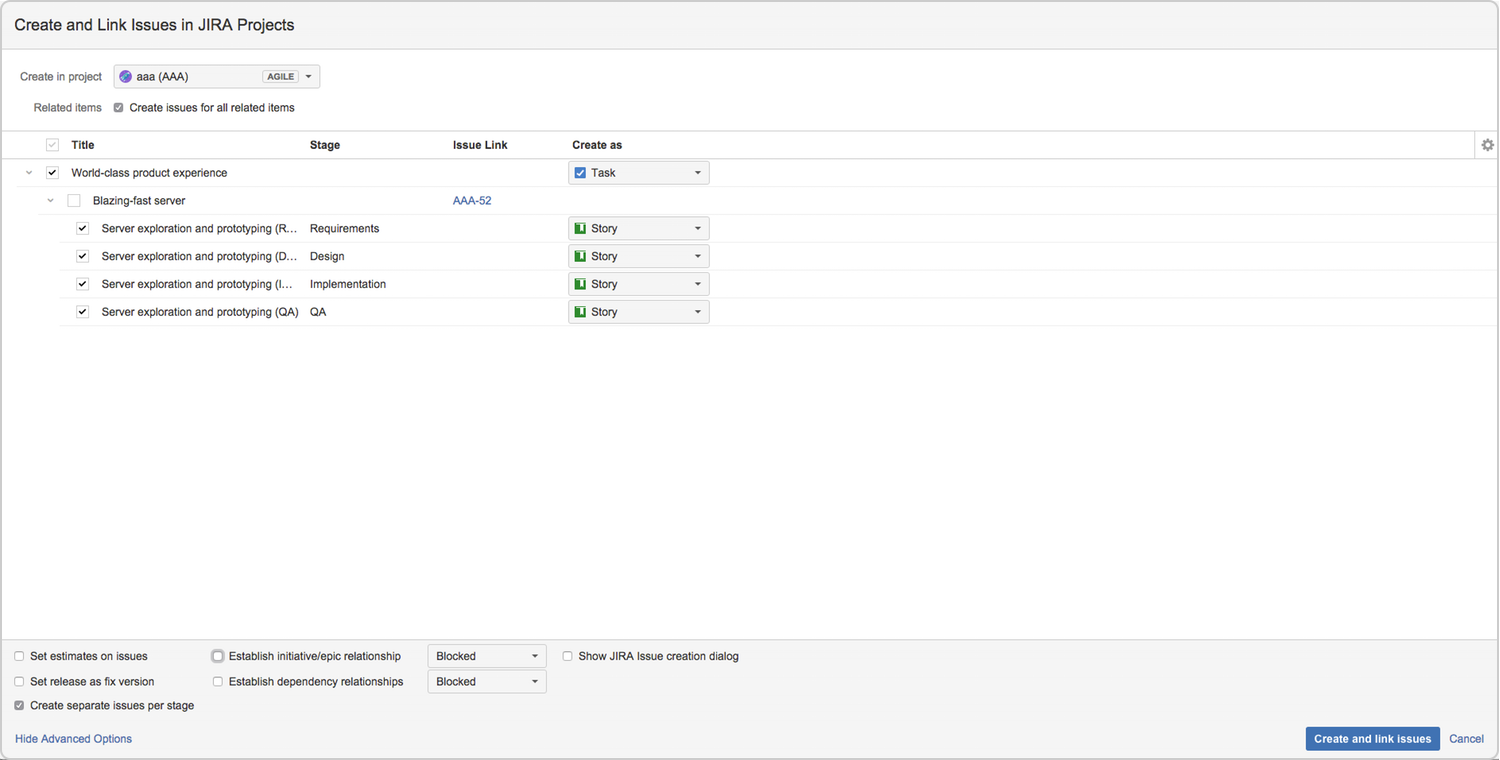The width and height of the screenshot is (1500, 760).
Task: Click the World-class product experience title
Action: (149, 173)
